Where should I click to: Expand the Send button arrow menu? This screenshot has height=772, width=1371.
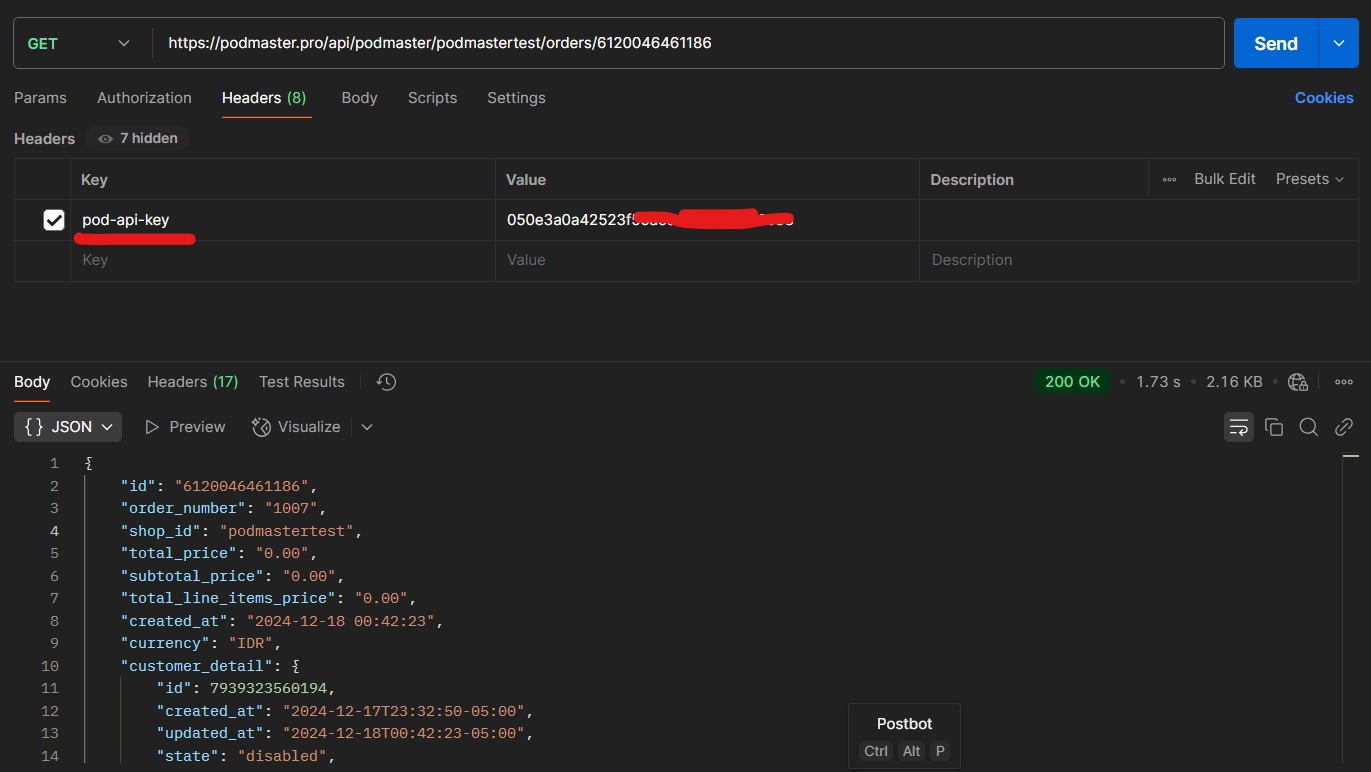pyautogui.click(x=1339, y=43)
